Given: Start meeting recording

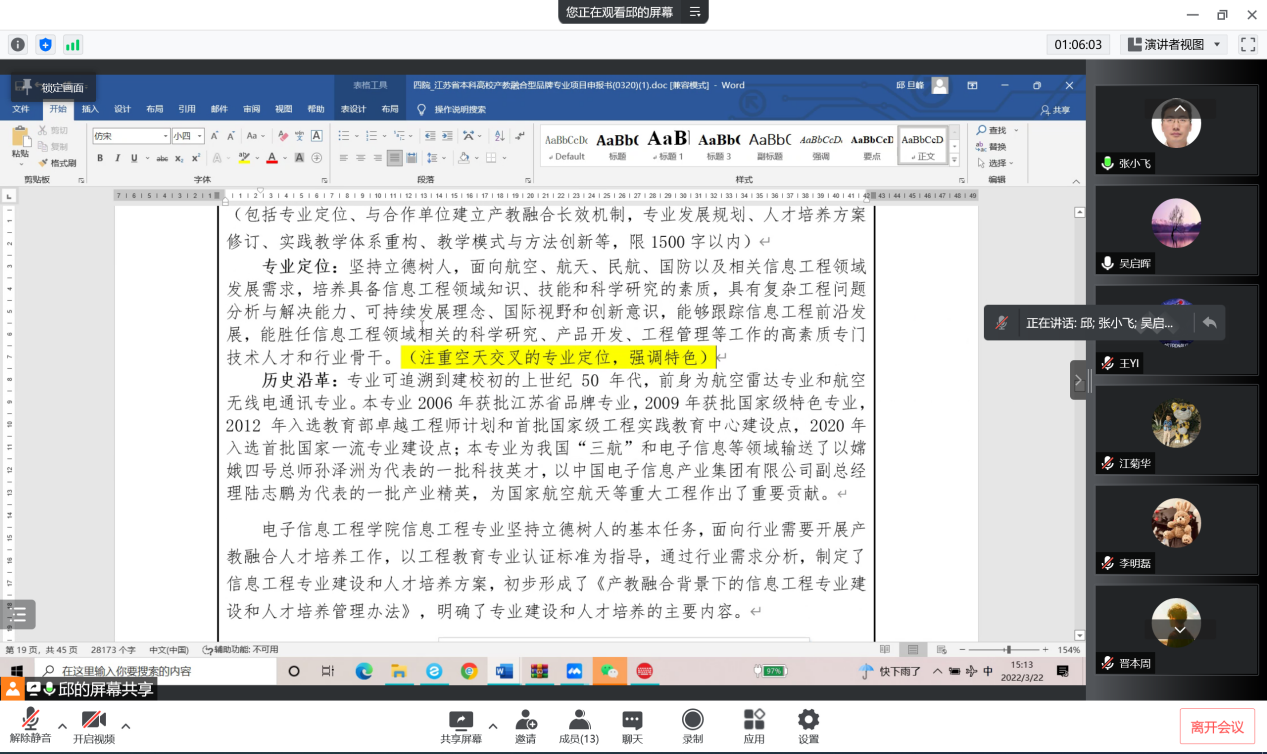Looking at the screenshot, I should (692, 727).
